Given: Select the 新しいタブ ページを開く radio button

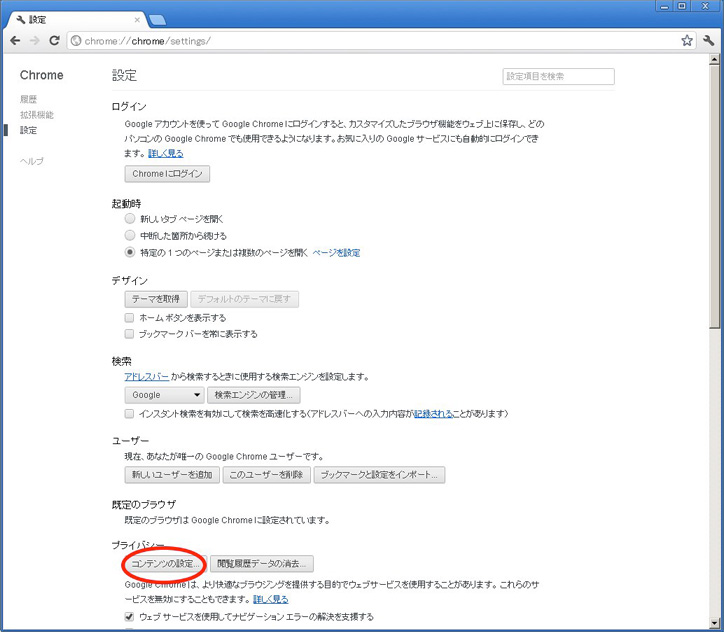Looking at the screenshot, I should [x=130, y=218].
